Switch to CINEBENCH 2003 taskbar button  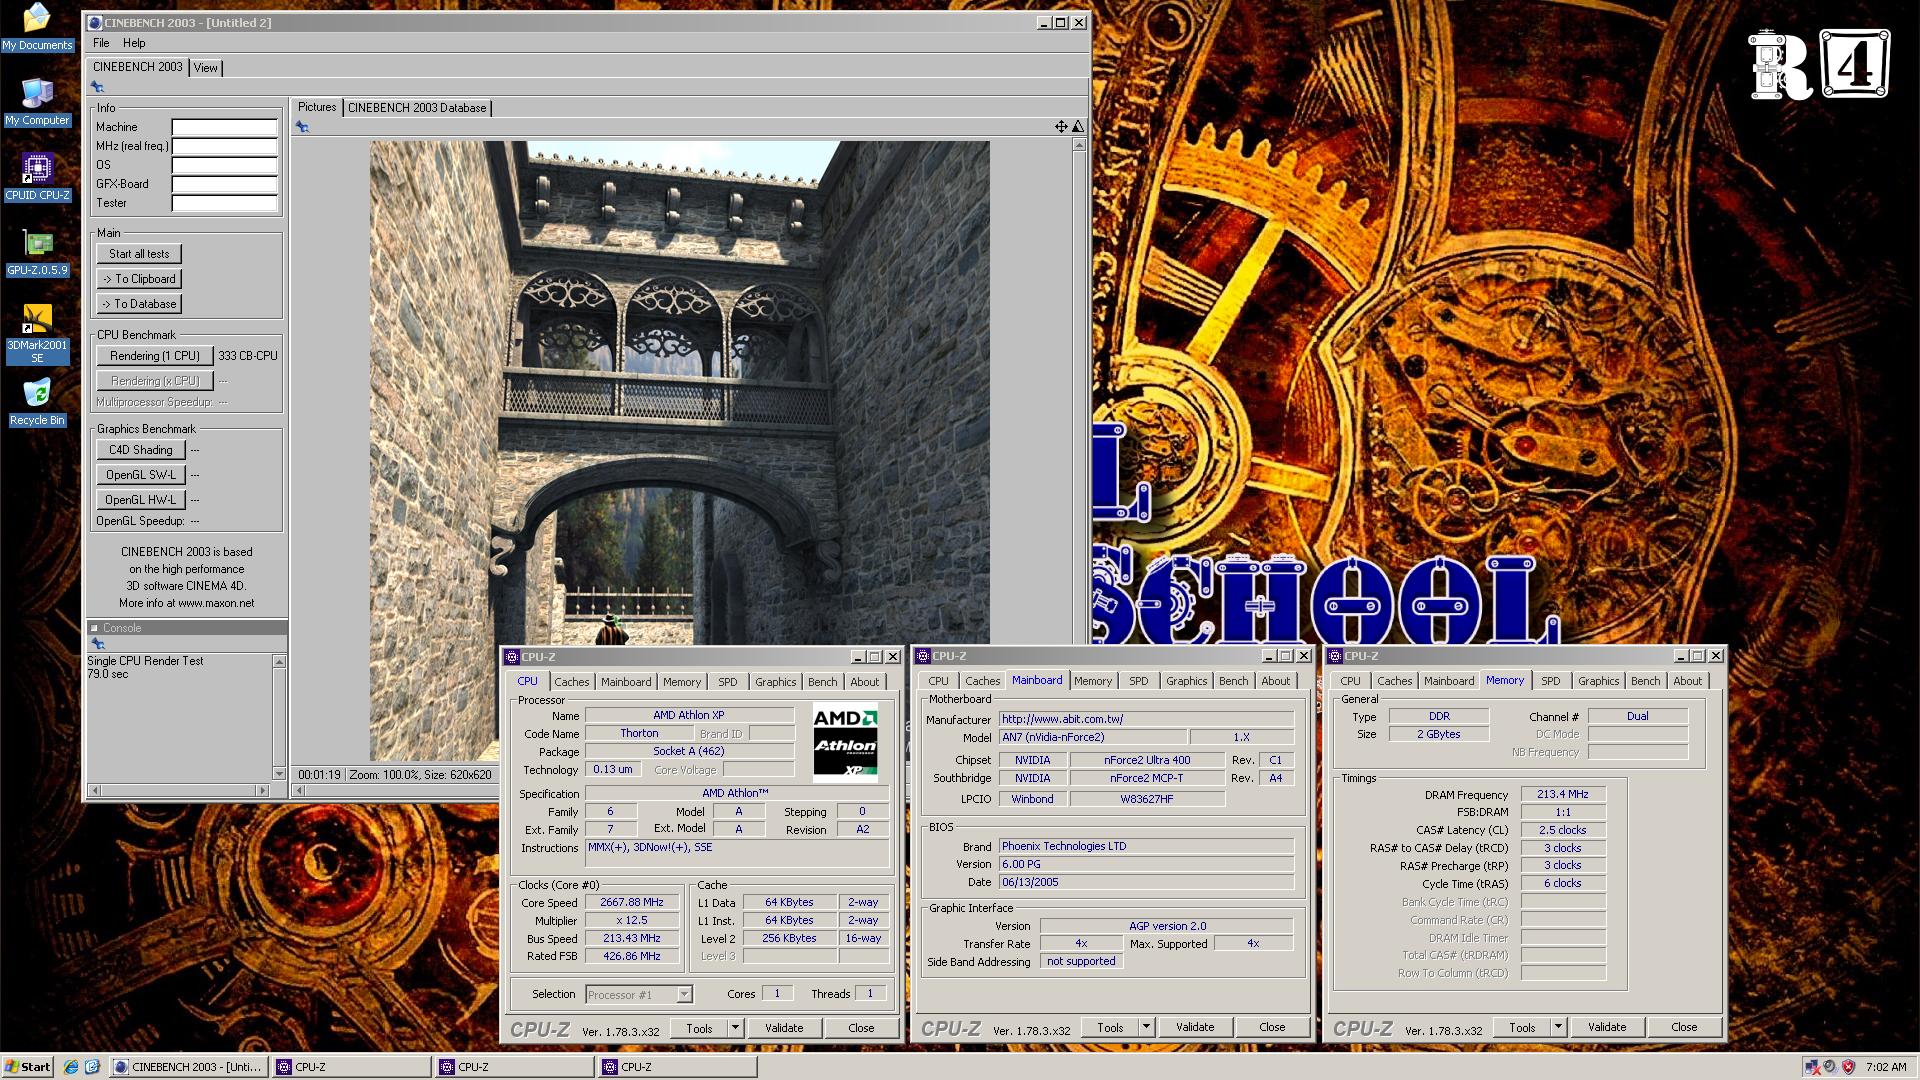pos(188,1067)
